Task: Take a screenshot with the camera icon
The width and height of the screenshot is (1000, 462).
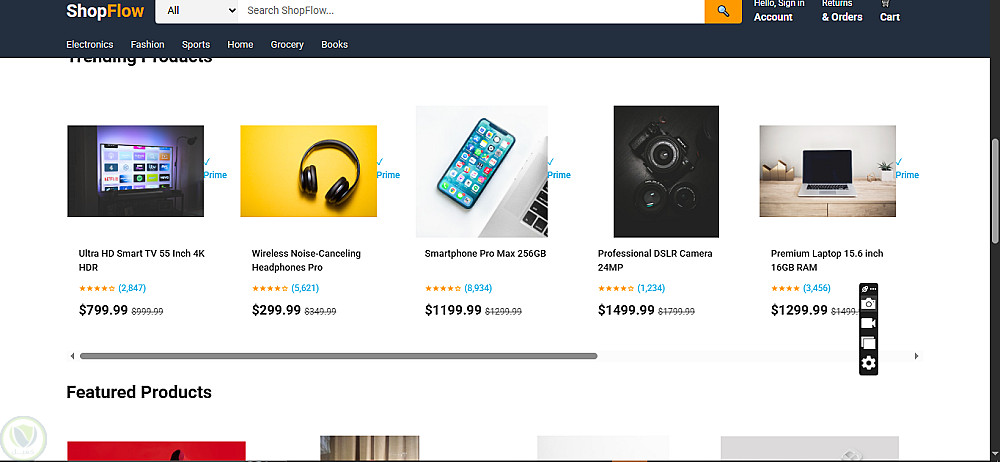Action: 869,304
